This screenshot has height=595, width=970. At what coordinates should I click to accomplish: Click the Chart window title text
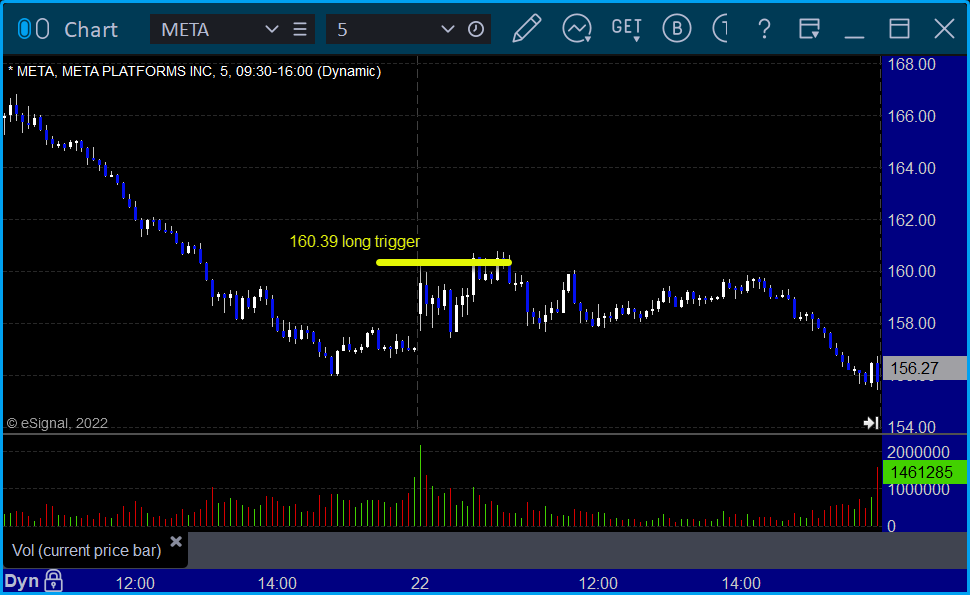[91, 30]
